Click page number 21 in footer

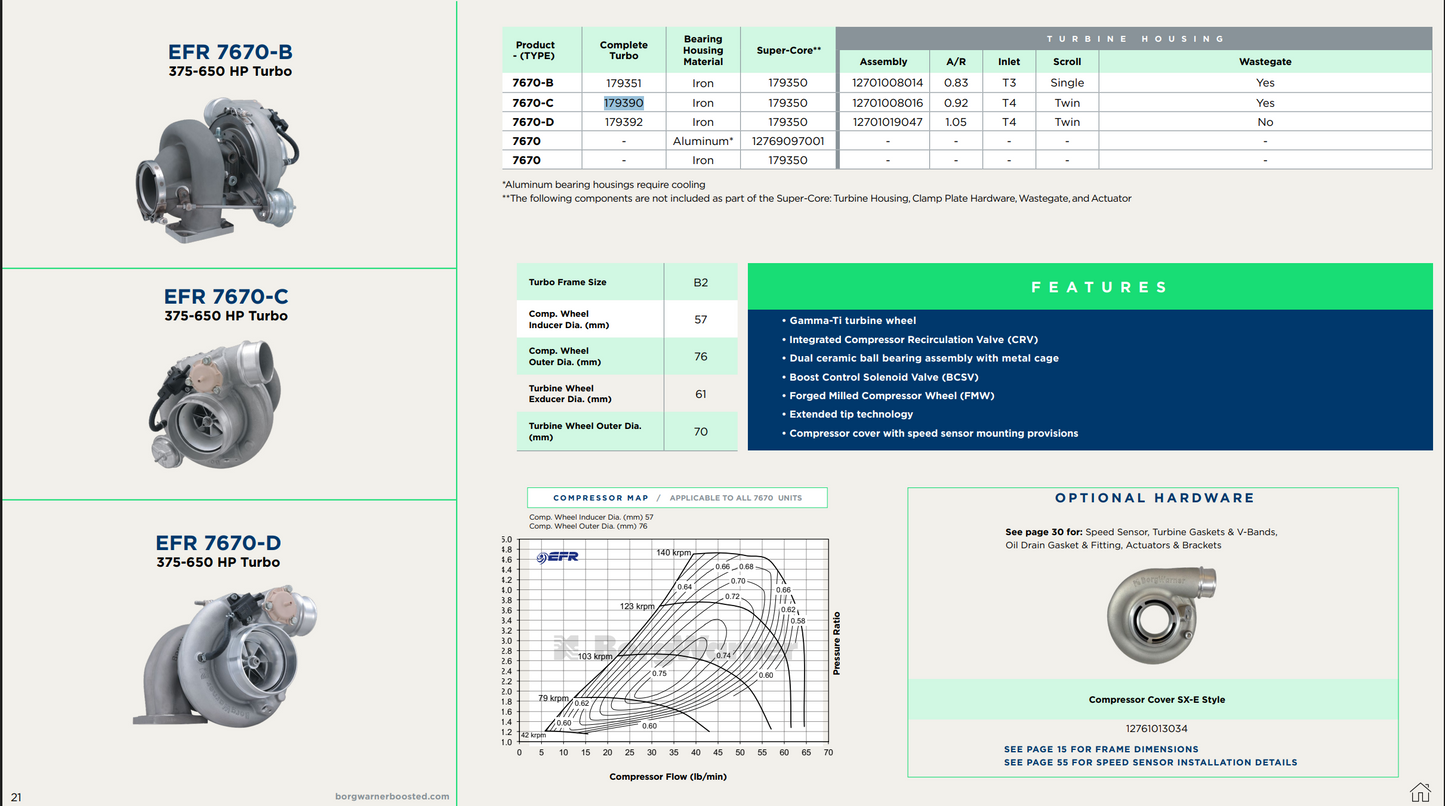[x=16, y=797]
